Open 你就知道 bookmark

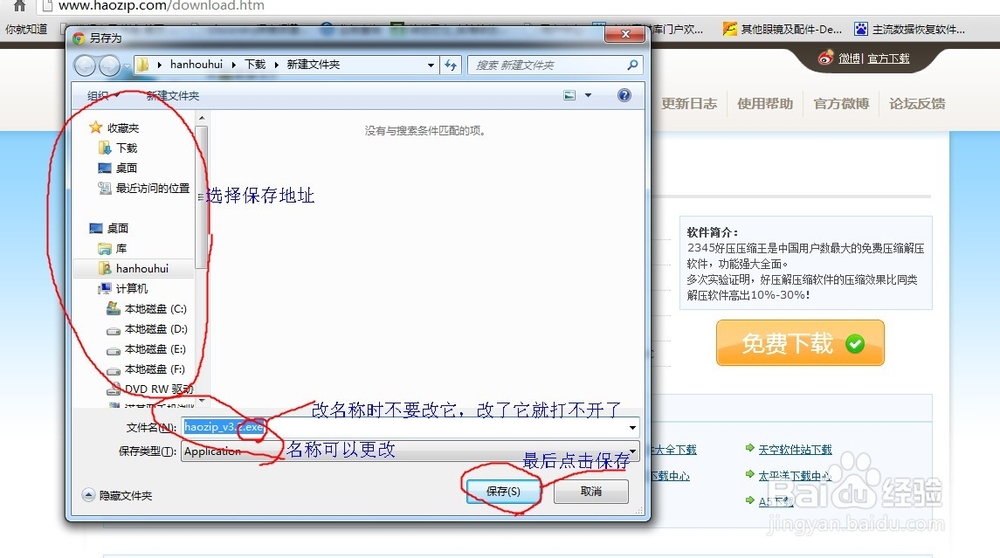(x=26, y=29)
